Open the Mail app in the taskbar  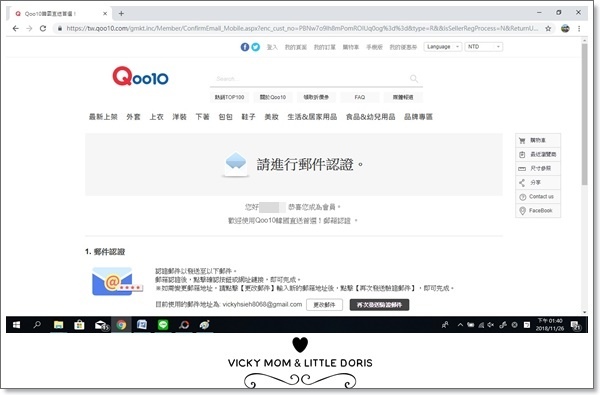click(101, 325)
